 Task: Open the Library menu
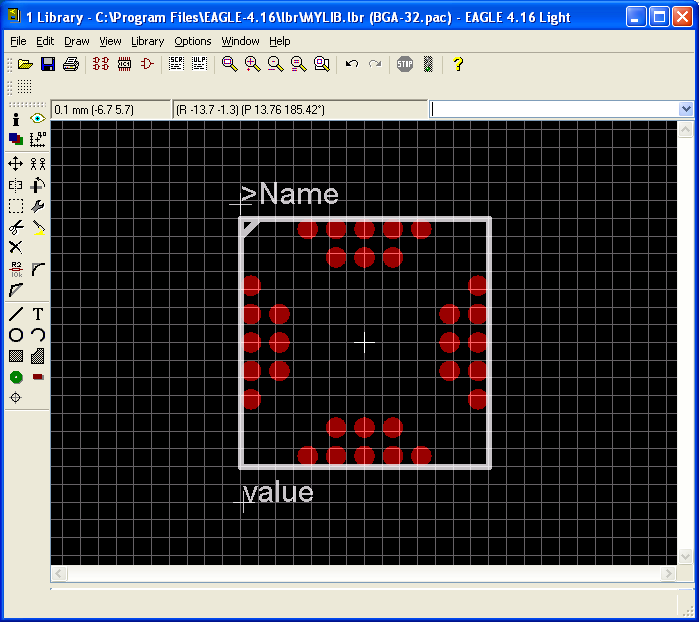(148, 41)
